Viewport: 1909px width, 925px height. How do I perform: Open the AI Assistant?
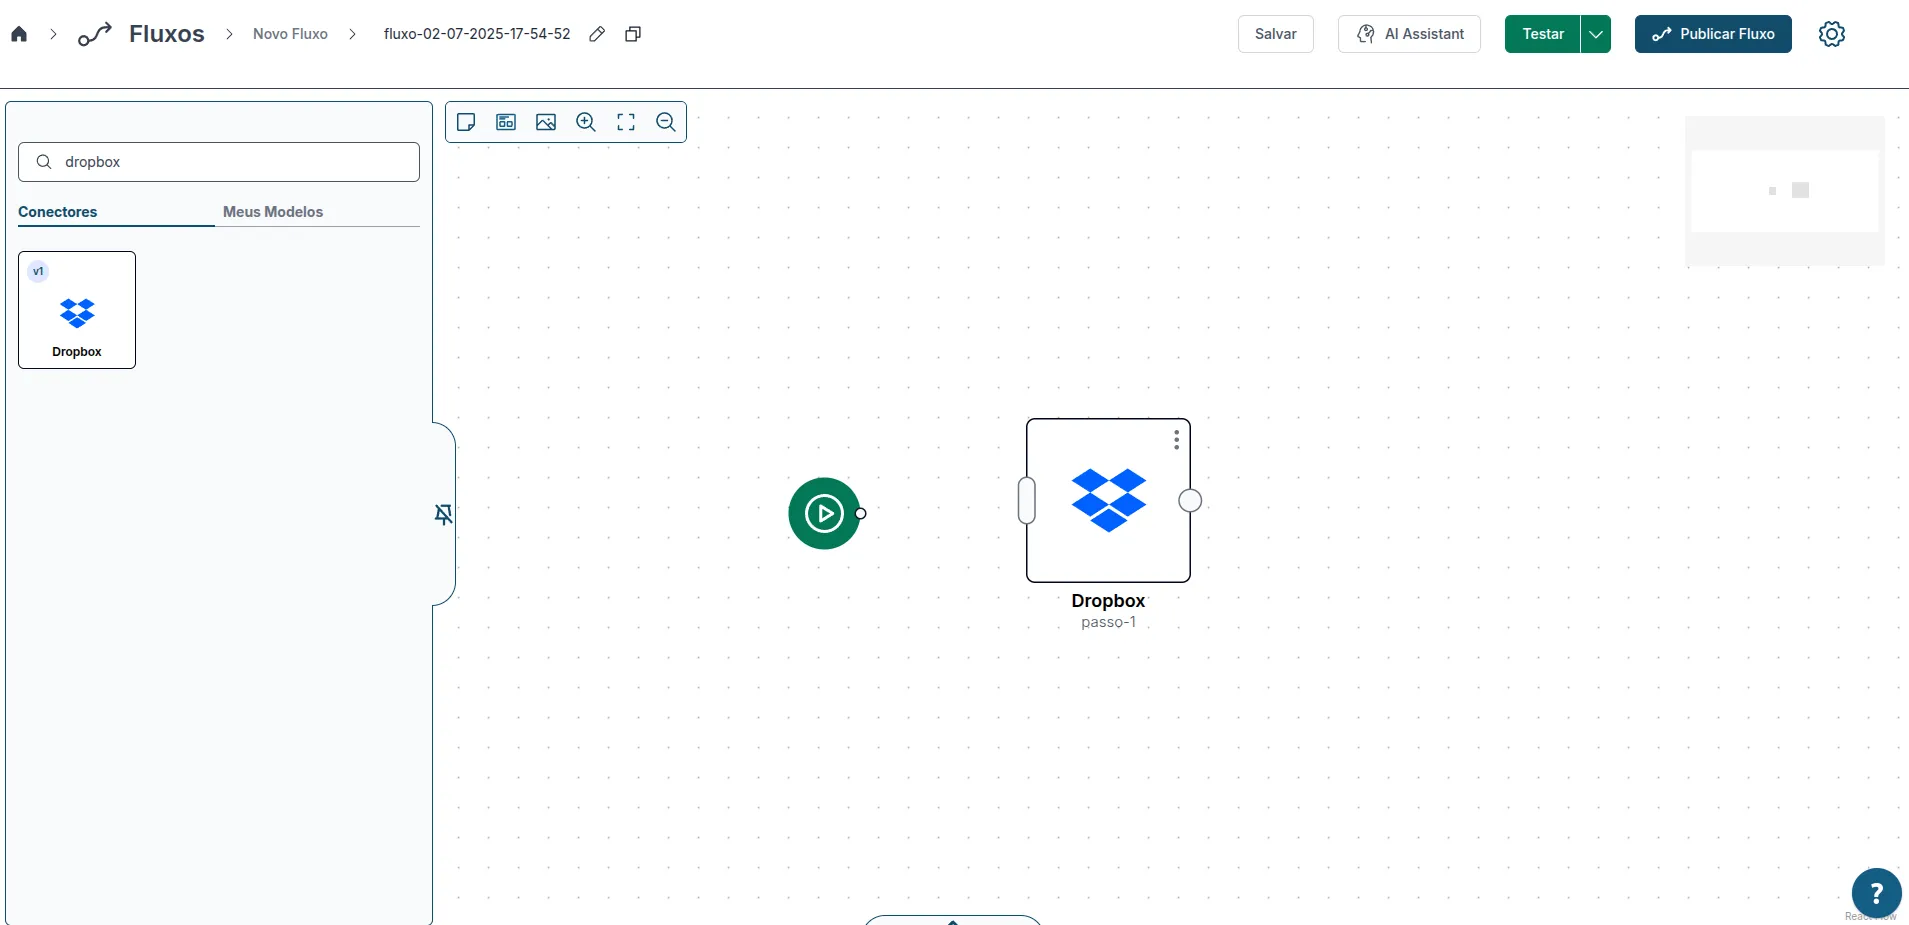point(1409,34)
